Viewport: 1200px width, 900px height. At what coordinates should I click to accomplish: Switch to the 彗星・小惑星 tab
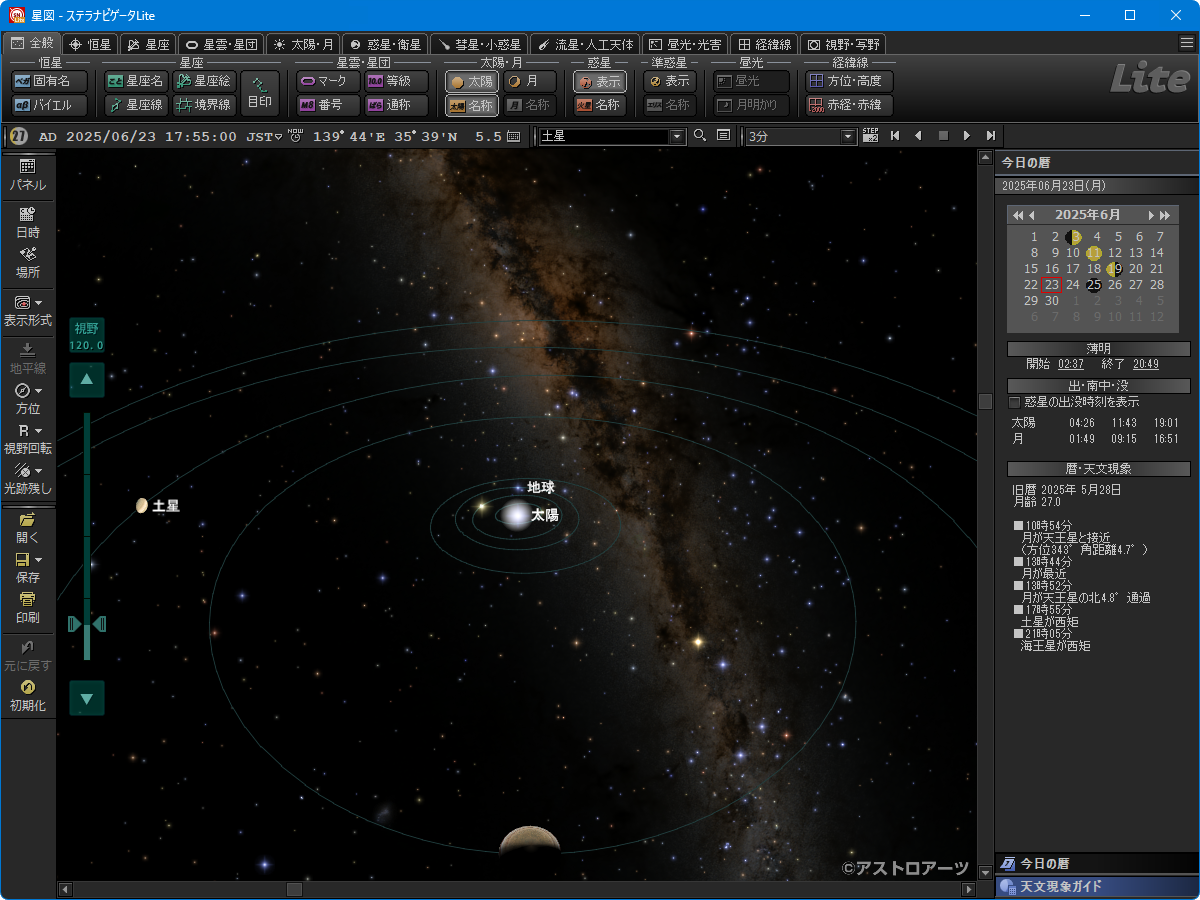click(479, 44)
